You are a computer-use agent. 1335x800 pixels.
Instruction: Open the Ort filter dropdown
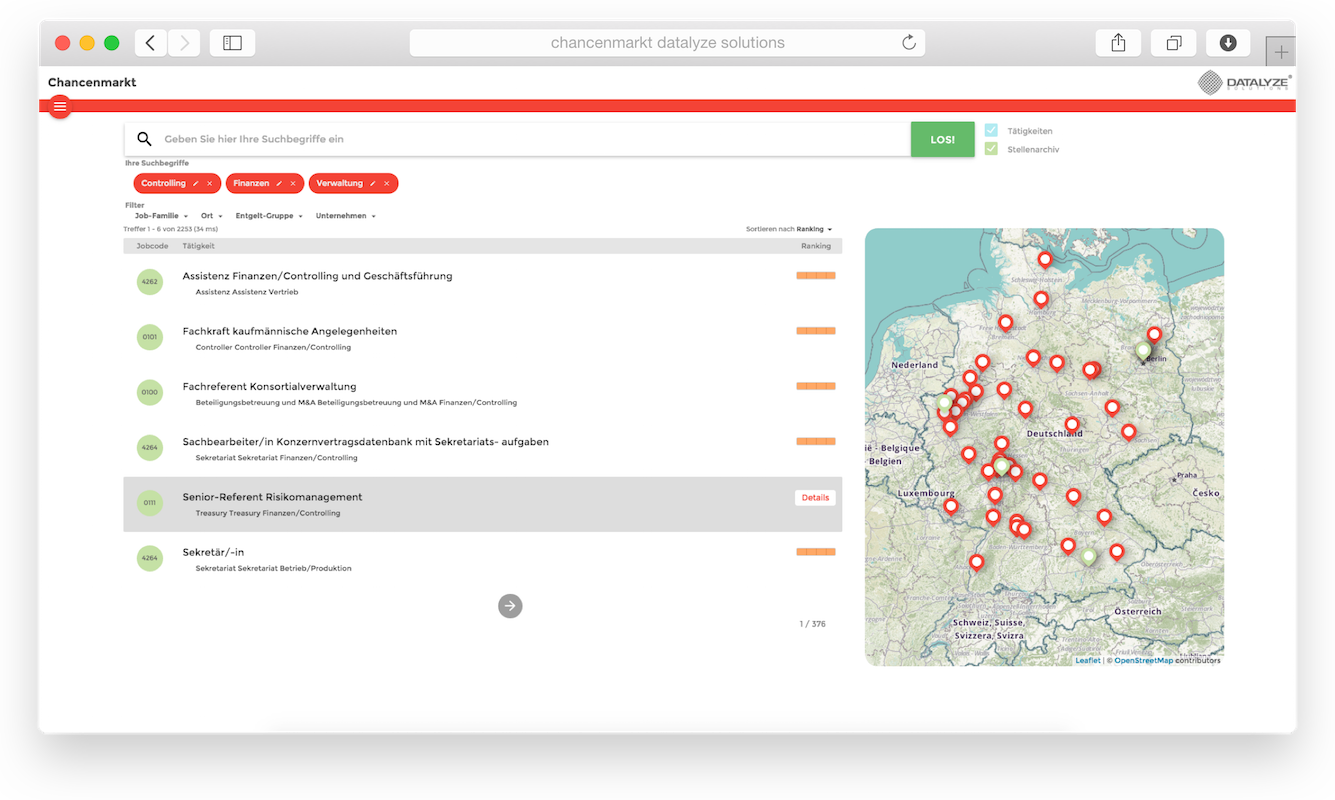click(x=211, y=216)
